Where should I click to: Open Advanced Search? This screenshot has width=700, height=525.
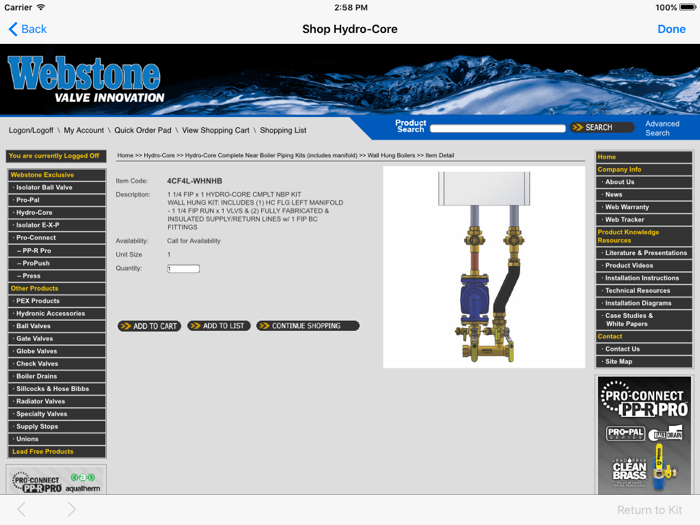[662, 128]
